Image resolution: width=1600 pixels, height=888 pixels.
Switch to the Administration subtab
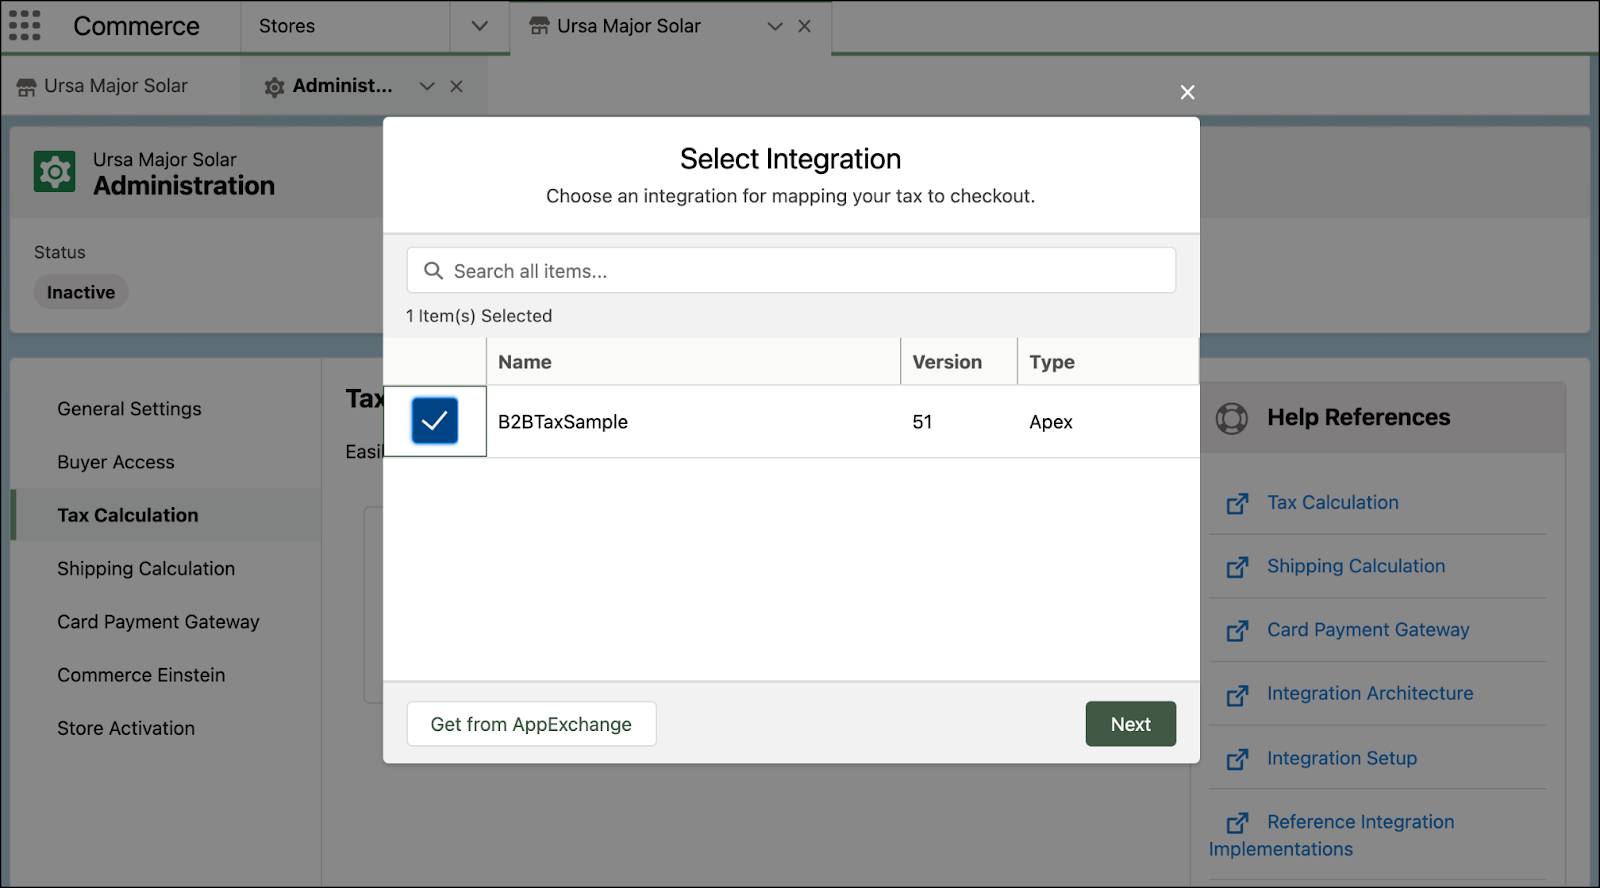[x=342, y=86]
